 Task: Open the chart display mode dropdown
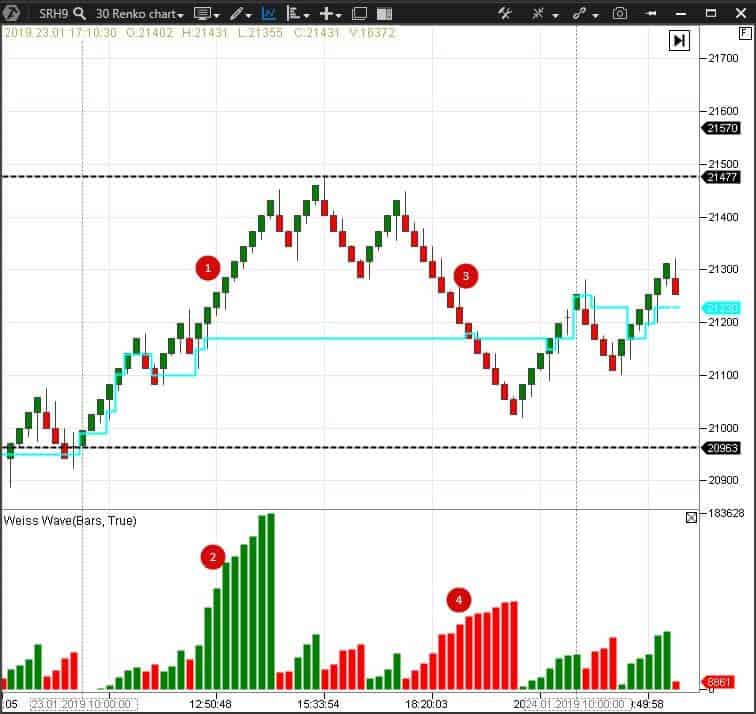pyautogui.click(x=206, y=14)
